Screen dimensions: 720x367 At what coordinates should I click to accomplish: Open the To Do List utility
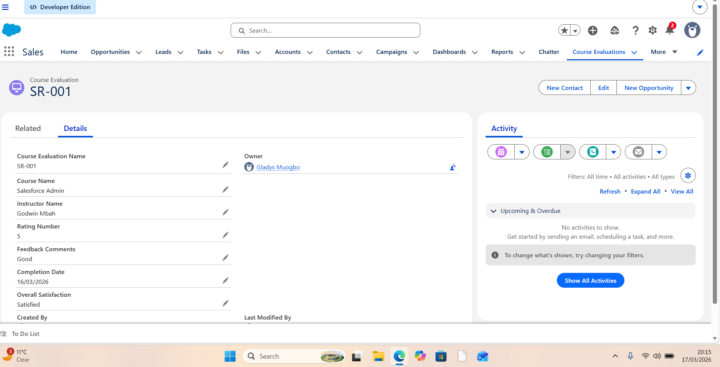pyautogui.click(x=21, y=334)
